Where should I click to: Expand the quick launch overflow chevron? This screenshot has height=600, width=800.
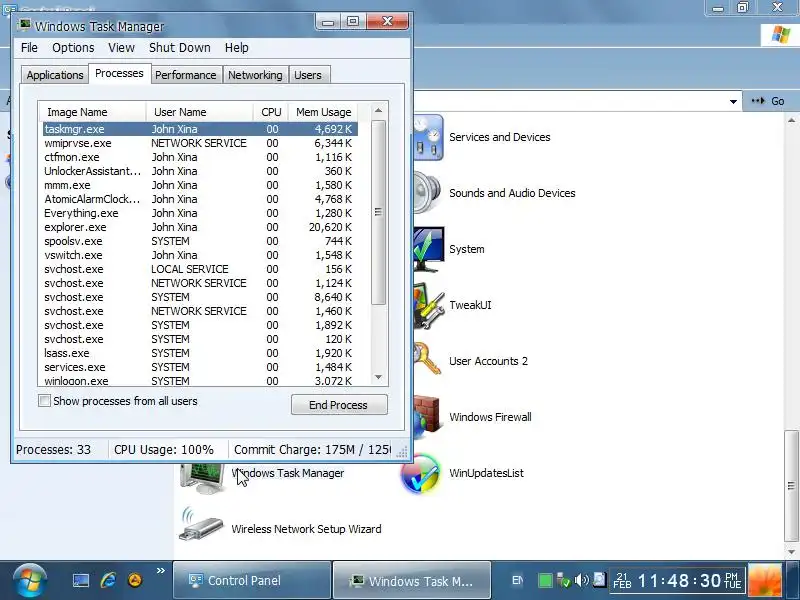(161, 570)
